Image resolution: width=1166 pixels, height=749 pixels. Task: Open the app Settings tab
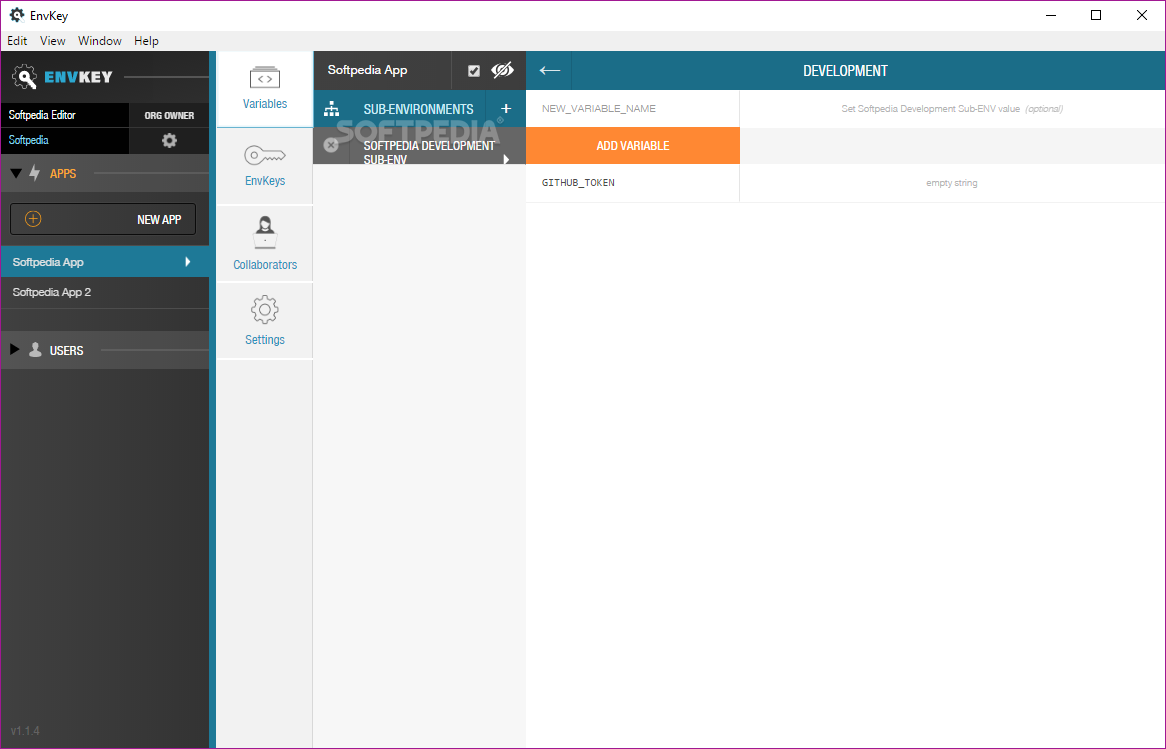click(265, 321)
